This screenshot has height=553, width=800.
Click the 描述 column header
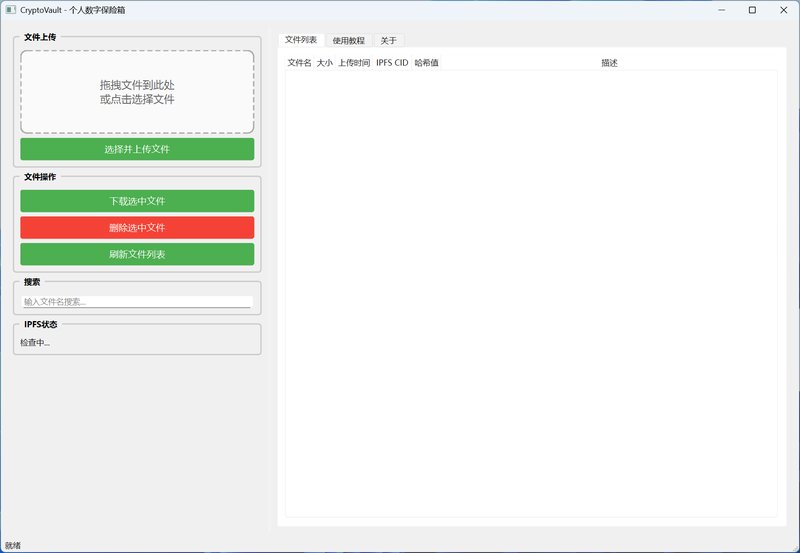pos(609,63)
